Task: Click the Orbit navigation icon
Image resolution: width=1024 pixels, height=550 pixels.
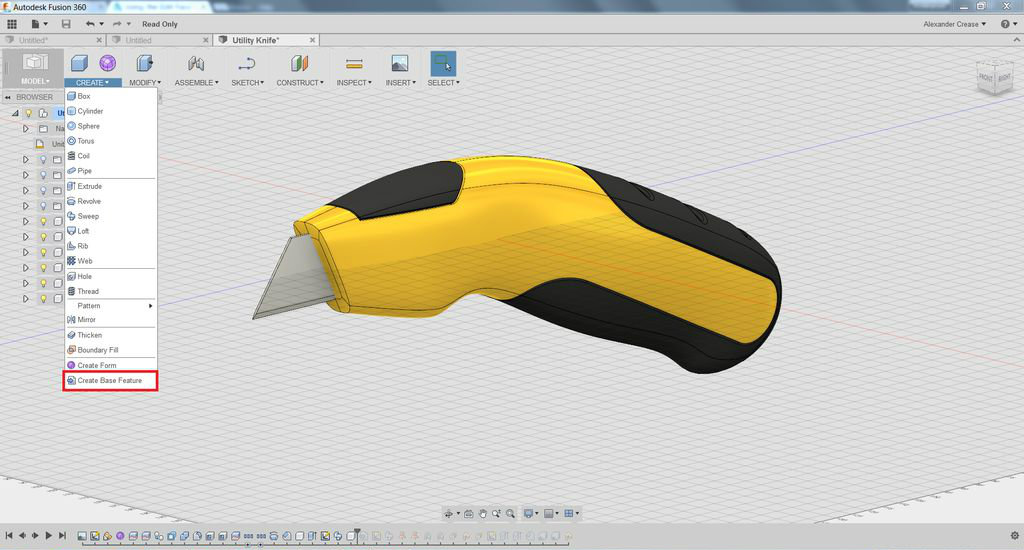Action: 449,513
